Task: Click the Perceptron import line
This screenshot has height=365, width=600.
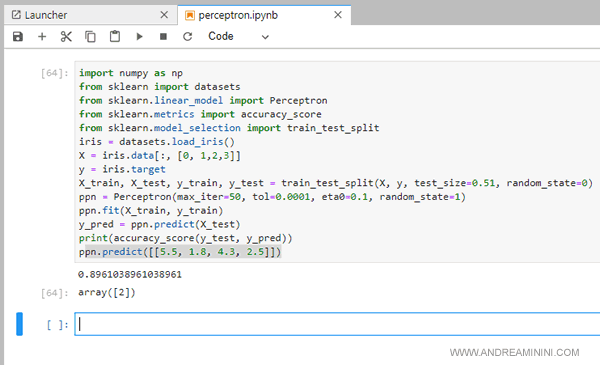Action: 203,101
